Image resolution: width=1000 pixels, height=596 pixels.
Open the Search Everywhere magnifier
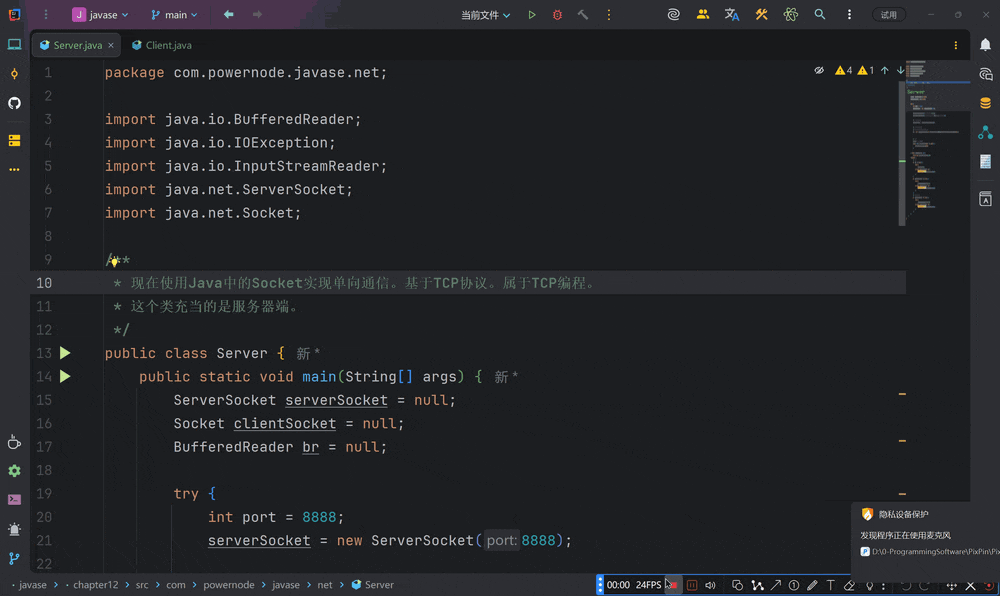tap(820, 15)
